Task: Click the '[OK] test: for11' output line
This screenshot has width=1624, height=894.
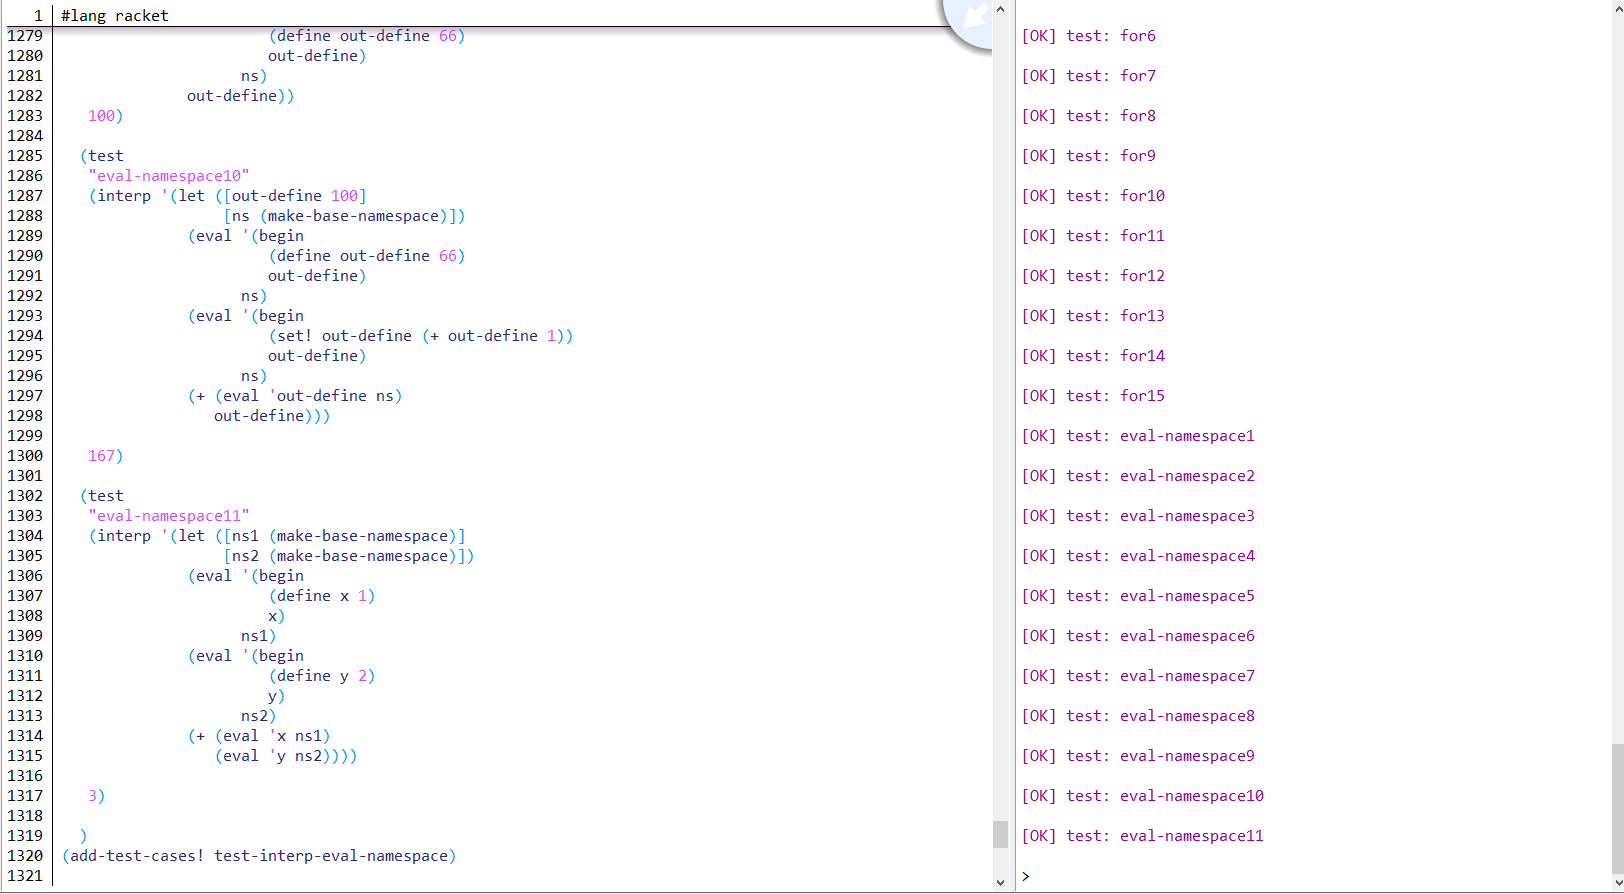Action: (x=1093, y=236)
